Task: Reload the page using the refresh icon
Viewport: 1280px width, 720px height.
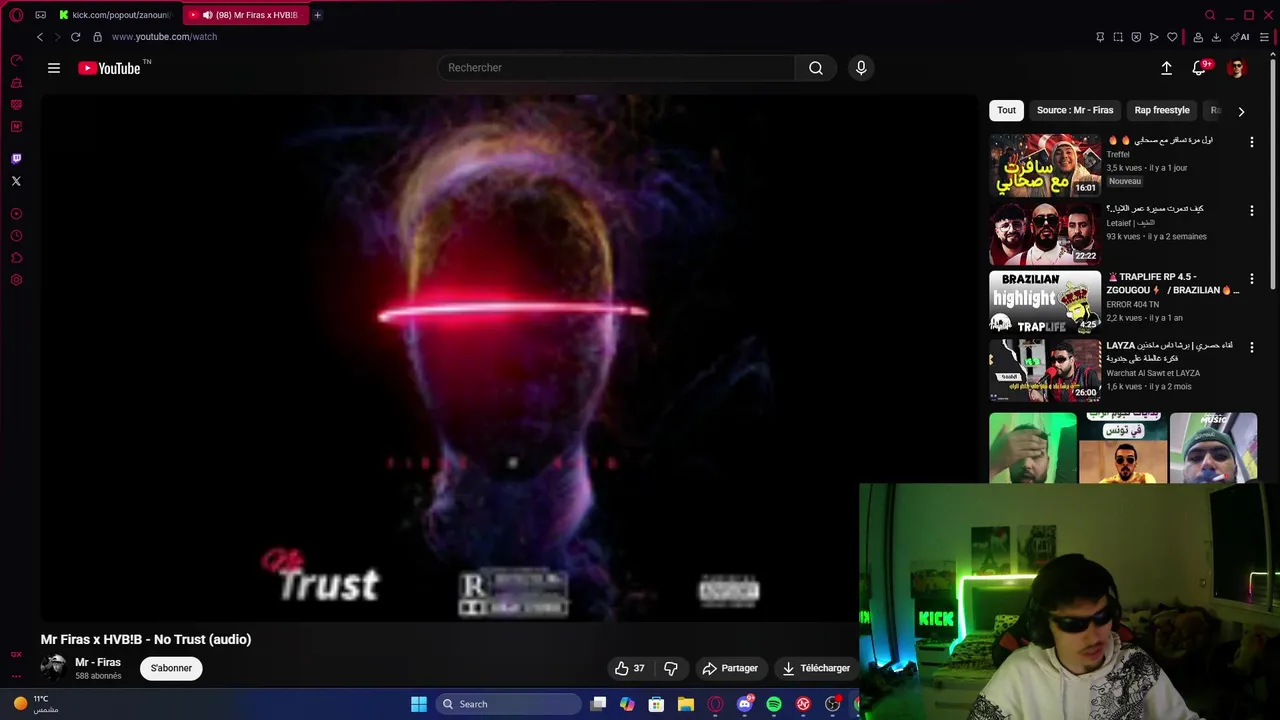Action: [75, 37]
